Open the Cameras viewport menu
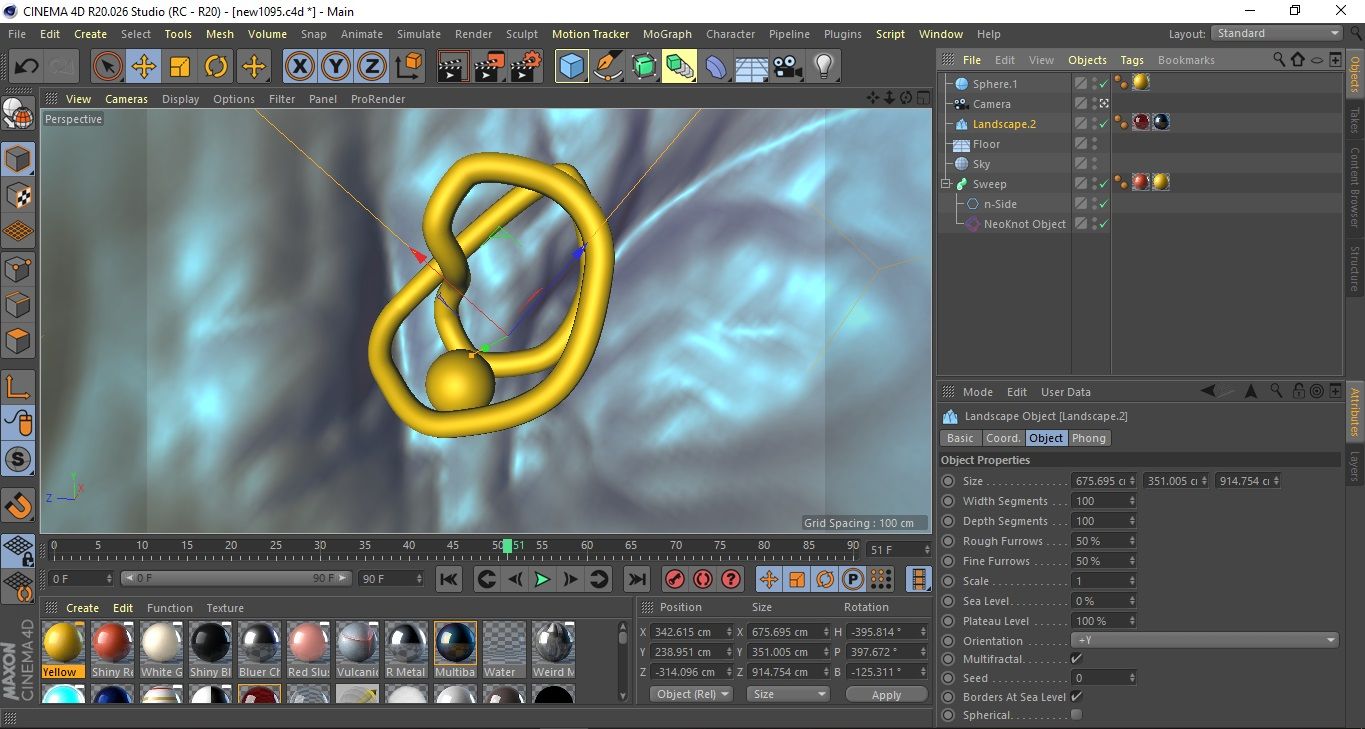1365x729 pixels. coord(126,99)
